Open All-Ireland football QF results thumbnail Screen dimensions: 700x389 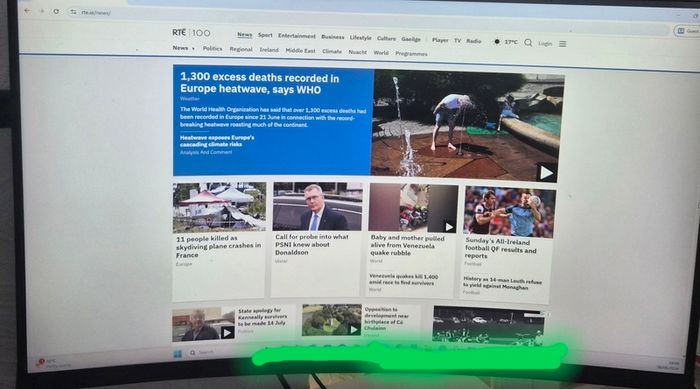(509, 212)
